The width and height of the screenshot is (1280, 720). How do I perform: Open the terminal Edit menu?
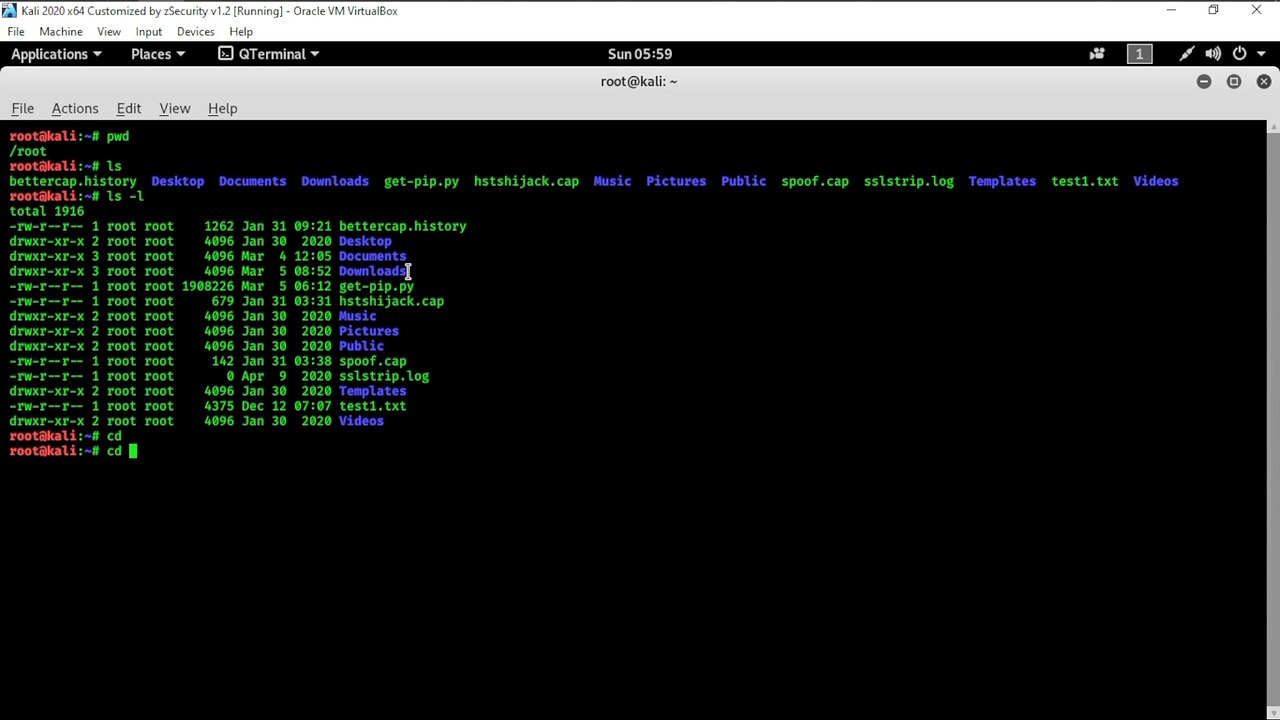coord(129,108)
